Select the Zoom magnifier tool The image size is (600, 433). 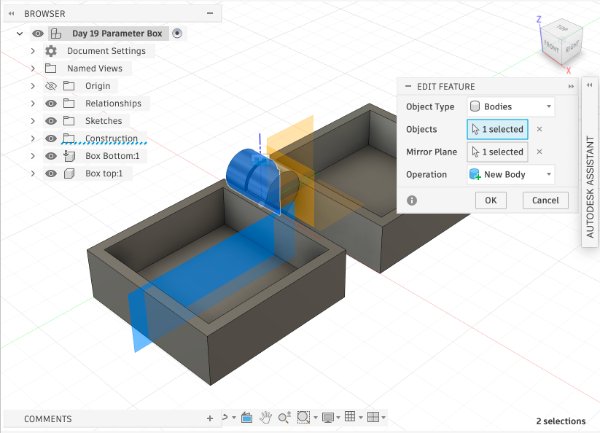coord(284,417)
